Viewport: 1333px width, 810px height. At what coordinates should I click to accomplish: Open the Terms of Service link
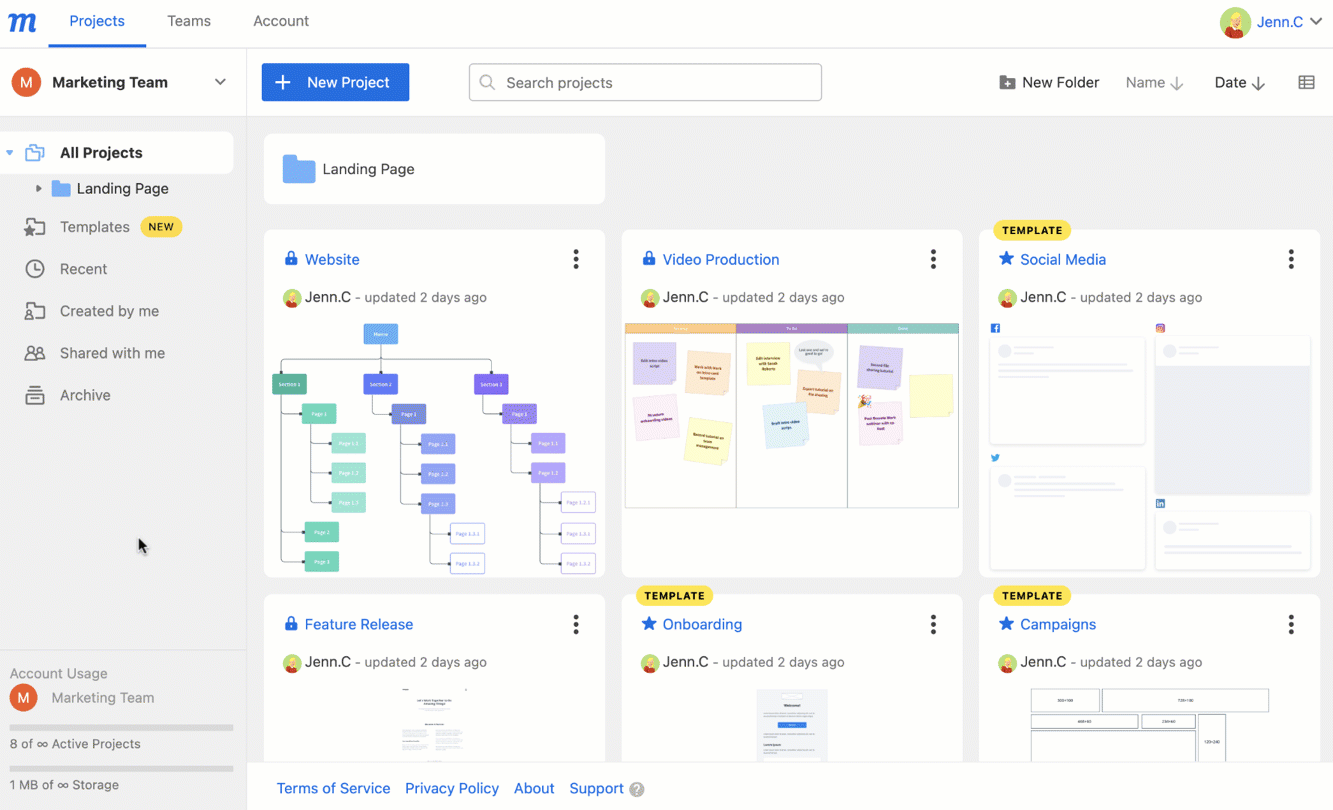point(333,789)
